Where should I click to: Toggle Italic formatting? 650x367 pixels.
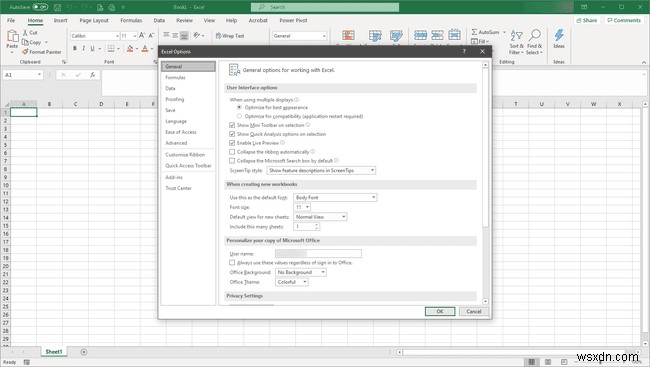click(x=84, y=49)
